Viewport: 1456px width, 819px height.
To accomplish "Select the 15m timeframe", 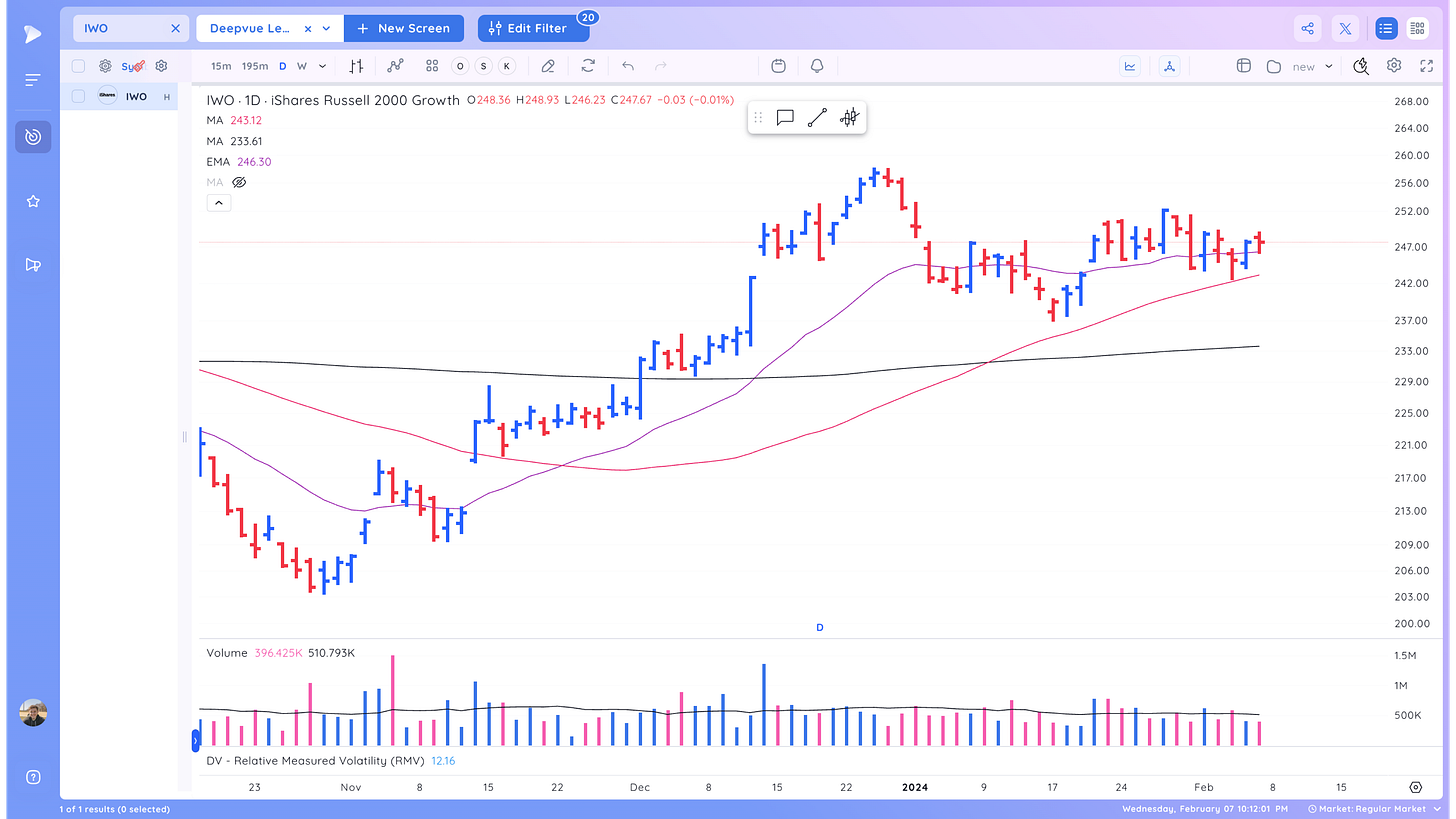I will point(221,66).
